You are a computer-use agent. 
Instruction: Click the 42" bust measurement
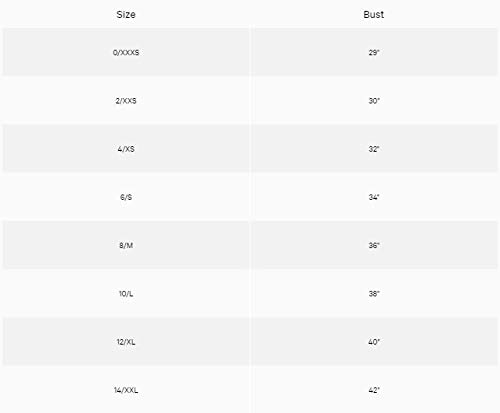374,390
